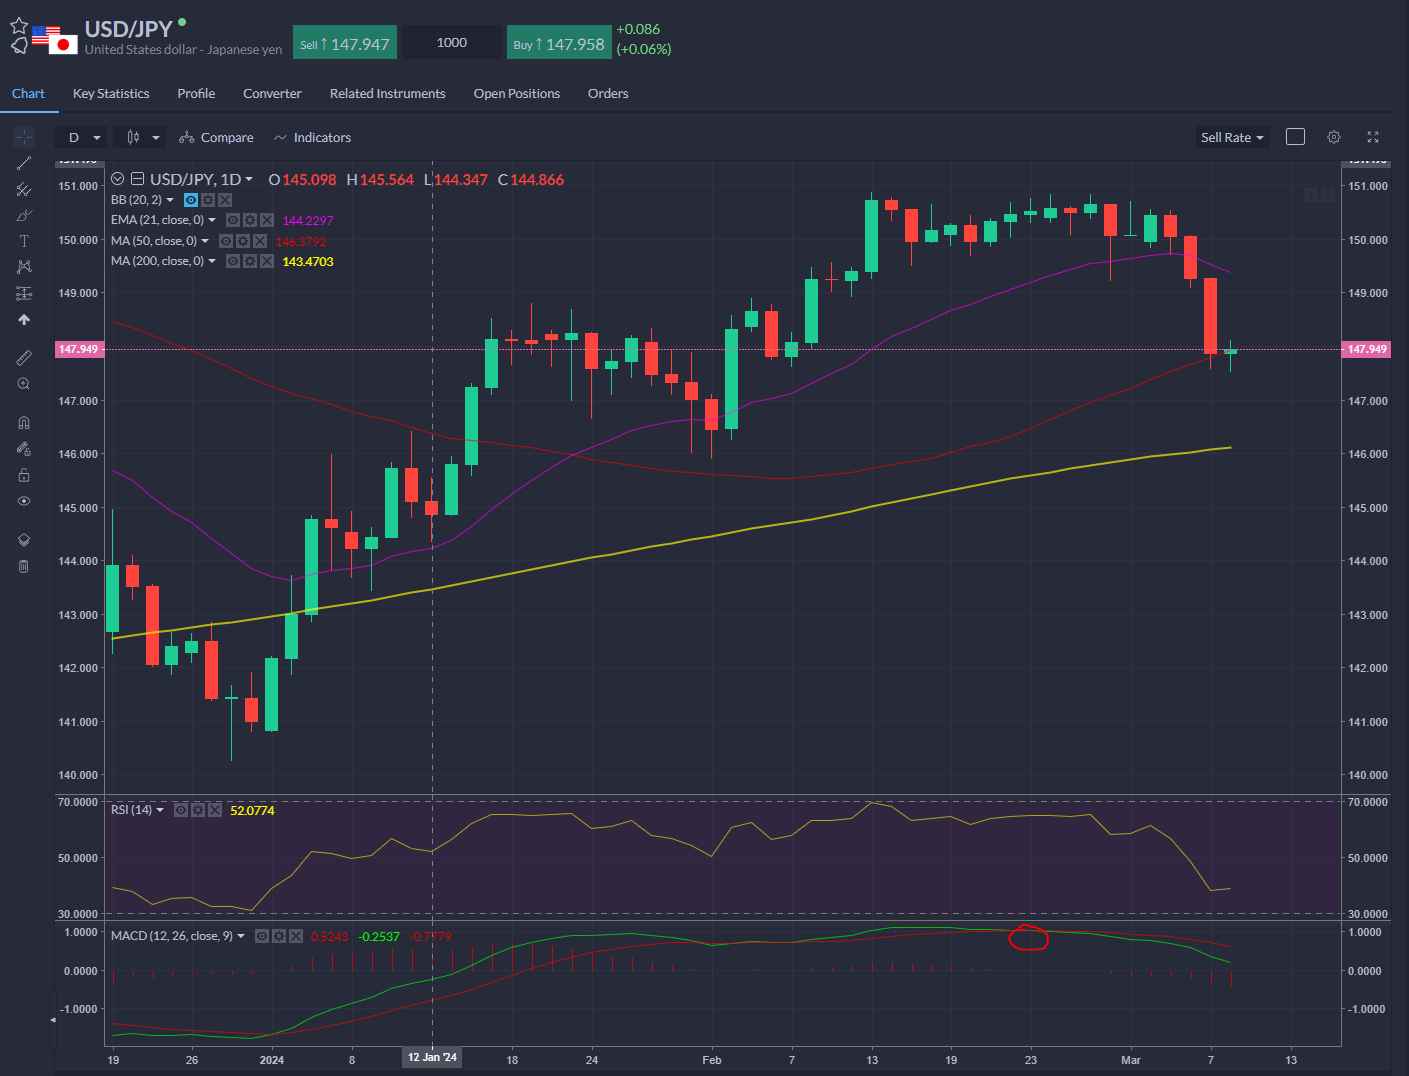Open chart settings with the gear icon
This screenshot has width=1409, height=1076.
pos(1334,137)
